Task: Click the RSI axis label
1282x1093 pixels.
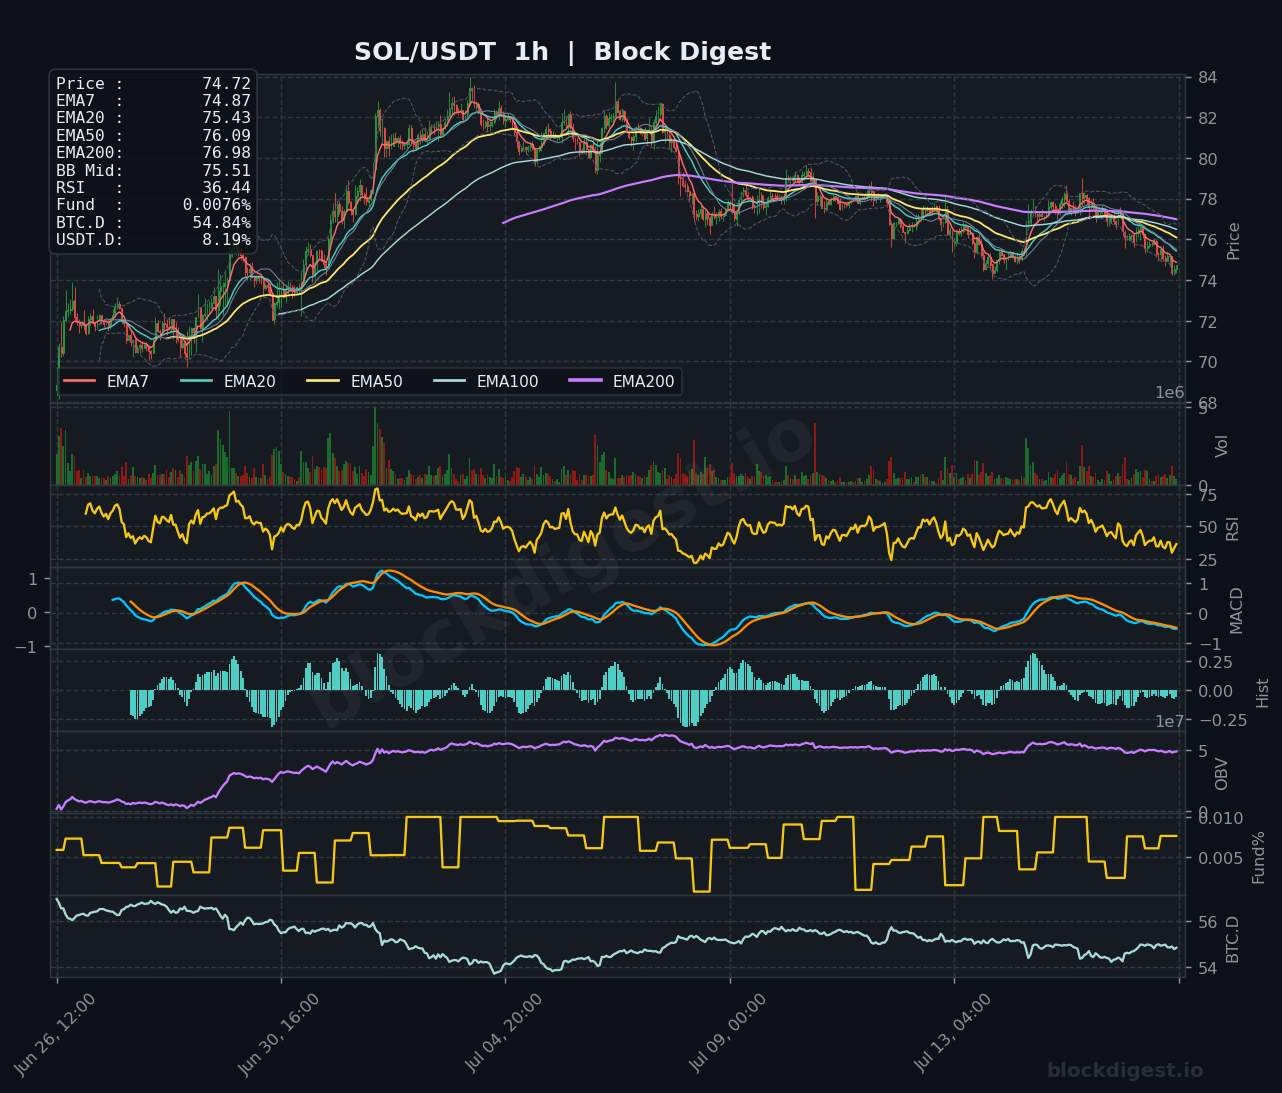Action: [1232, 528]
